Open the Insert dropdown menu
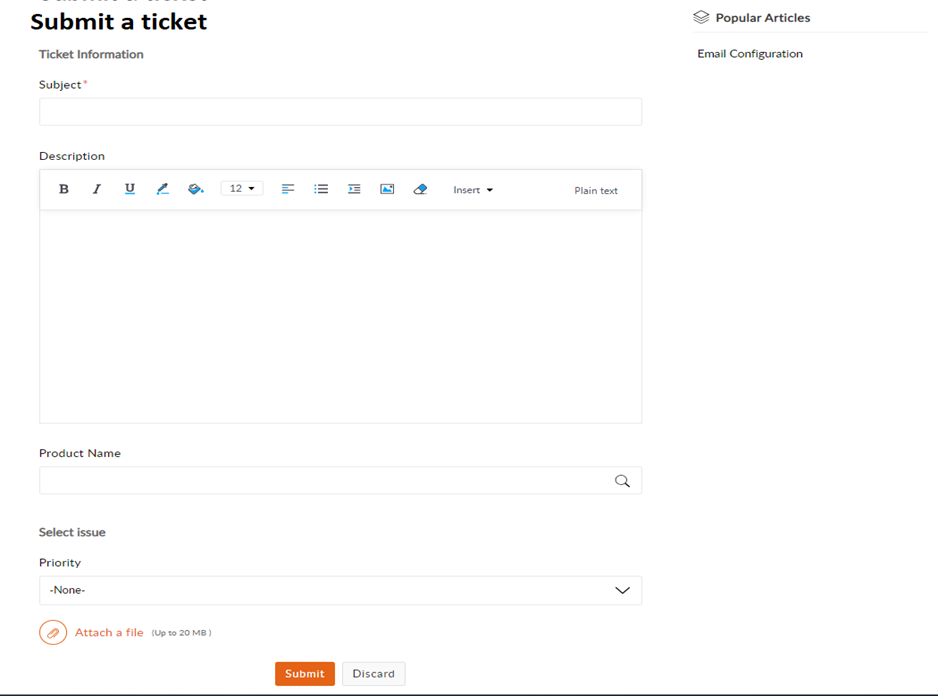The image size is (938, 696). 473,190
